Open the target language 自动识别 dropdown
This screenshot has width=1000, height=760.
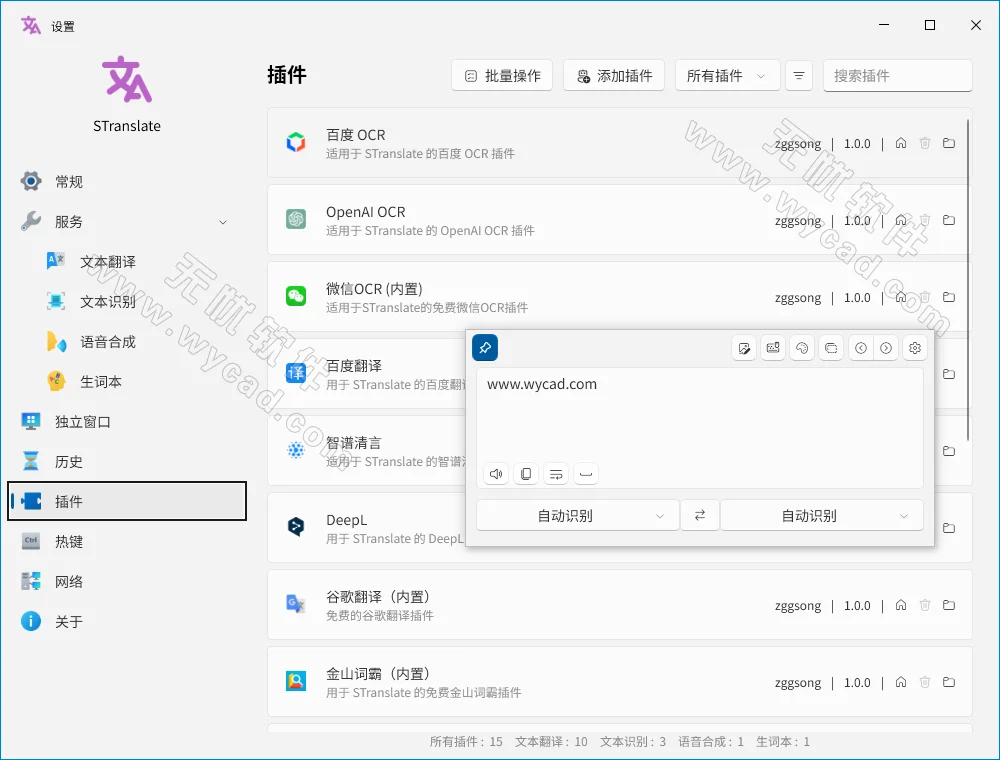821,515
